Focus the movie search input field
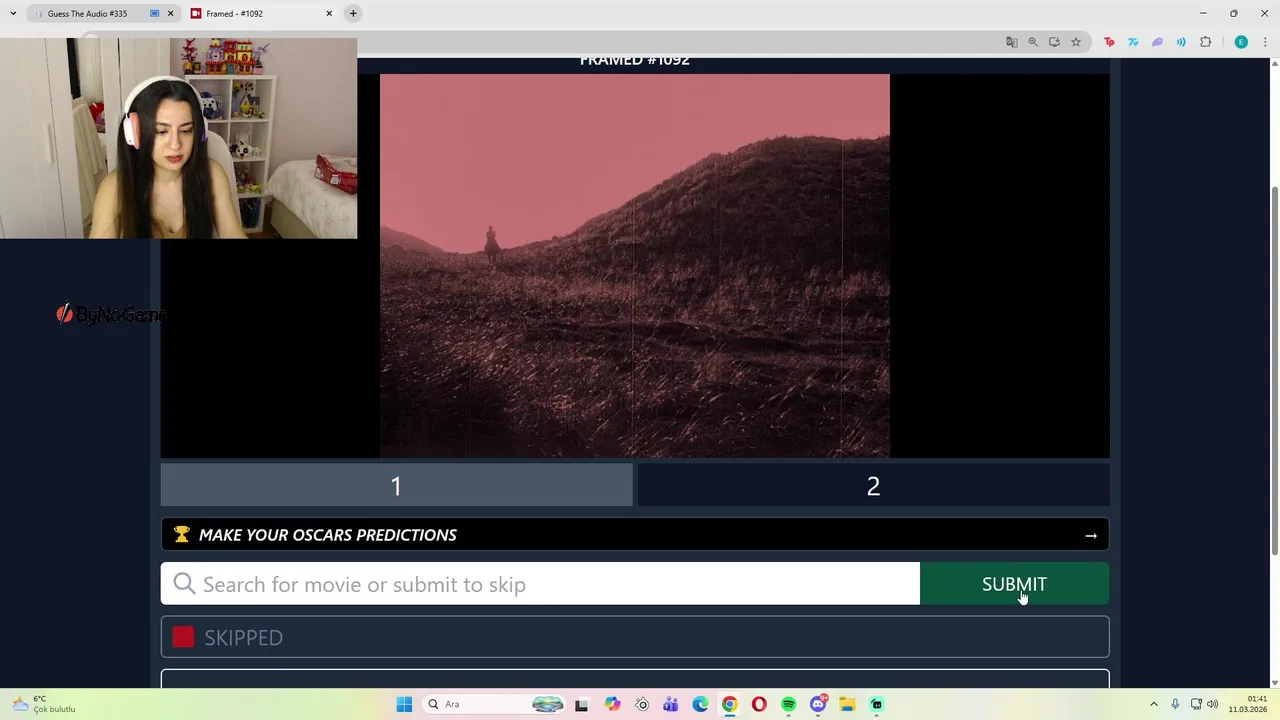This screenshot has width=1280, height=720. pos(540,584)
